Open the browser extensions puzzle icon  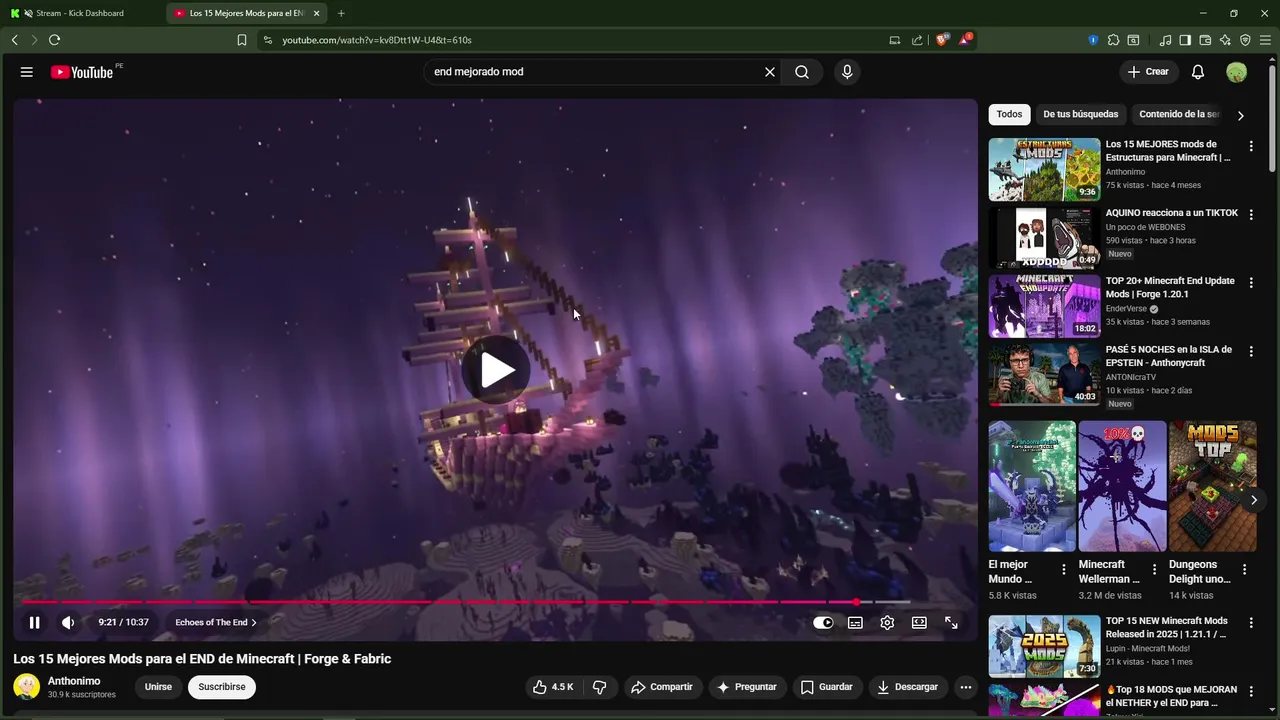click(x=1113, y=40)
